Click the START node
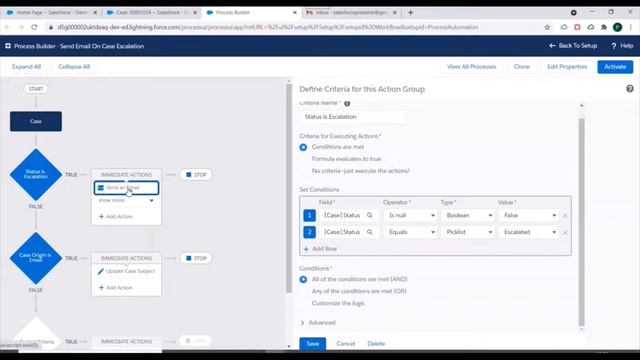Screen dimensions: 640x360 pos(36,89)
